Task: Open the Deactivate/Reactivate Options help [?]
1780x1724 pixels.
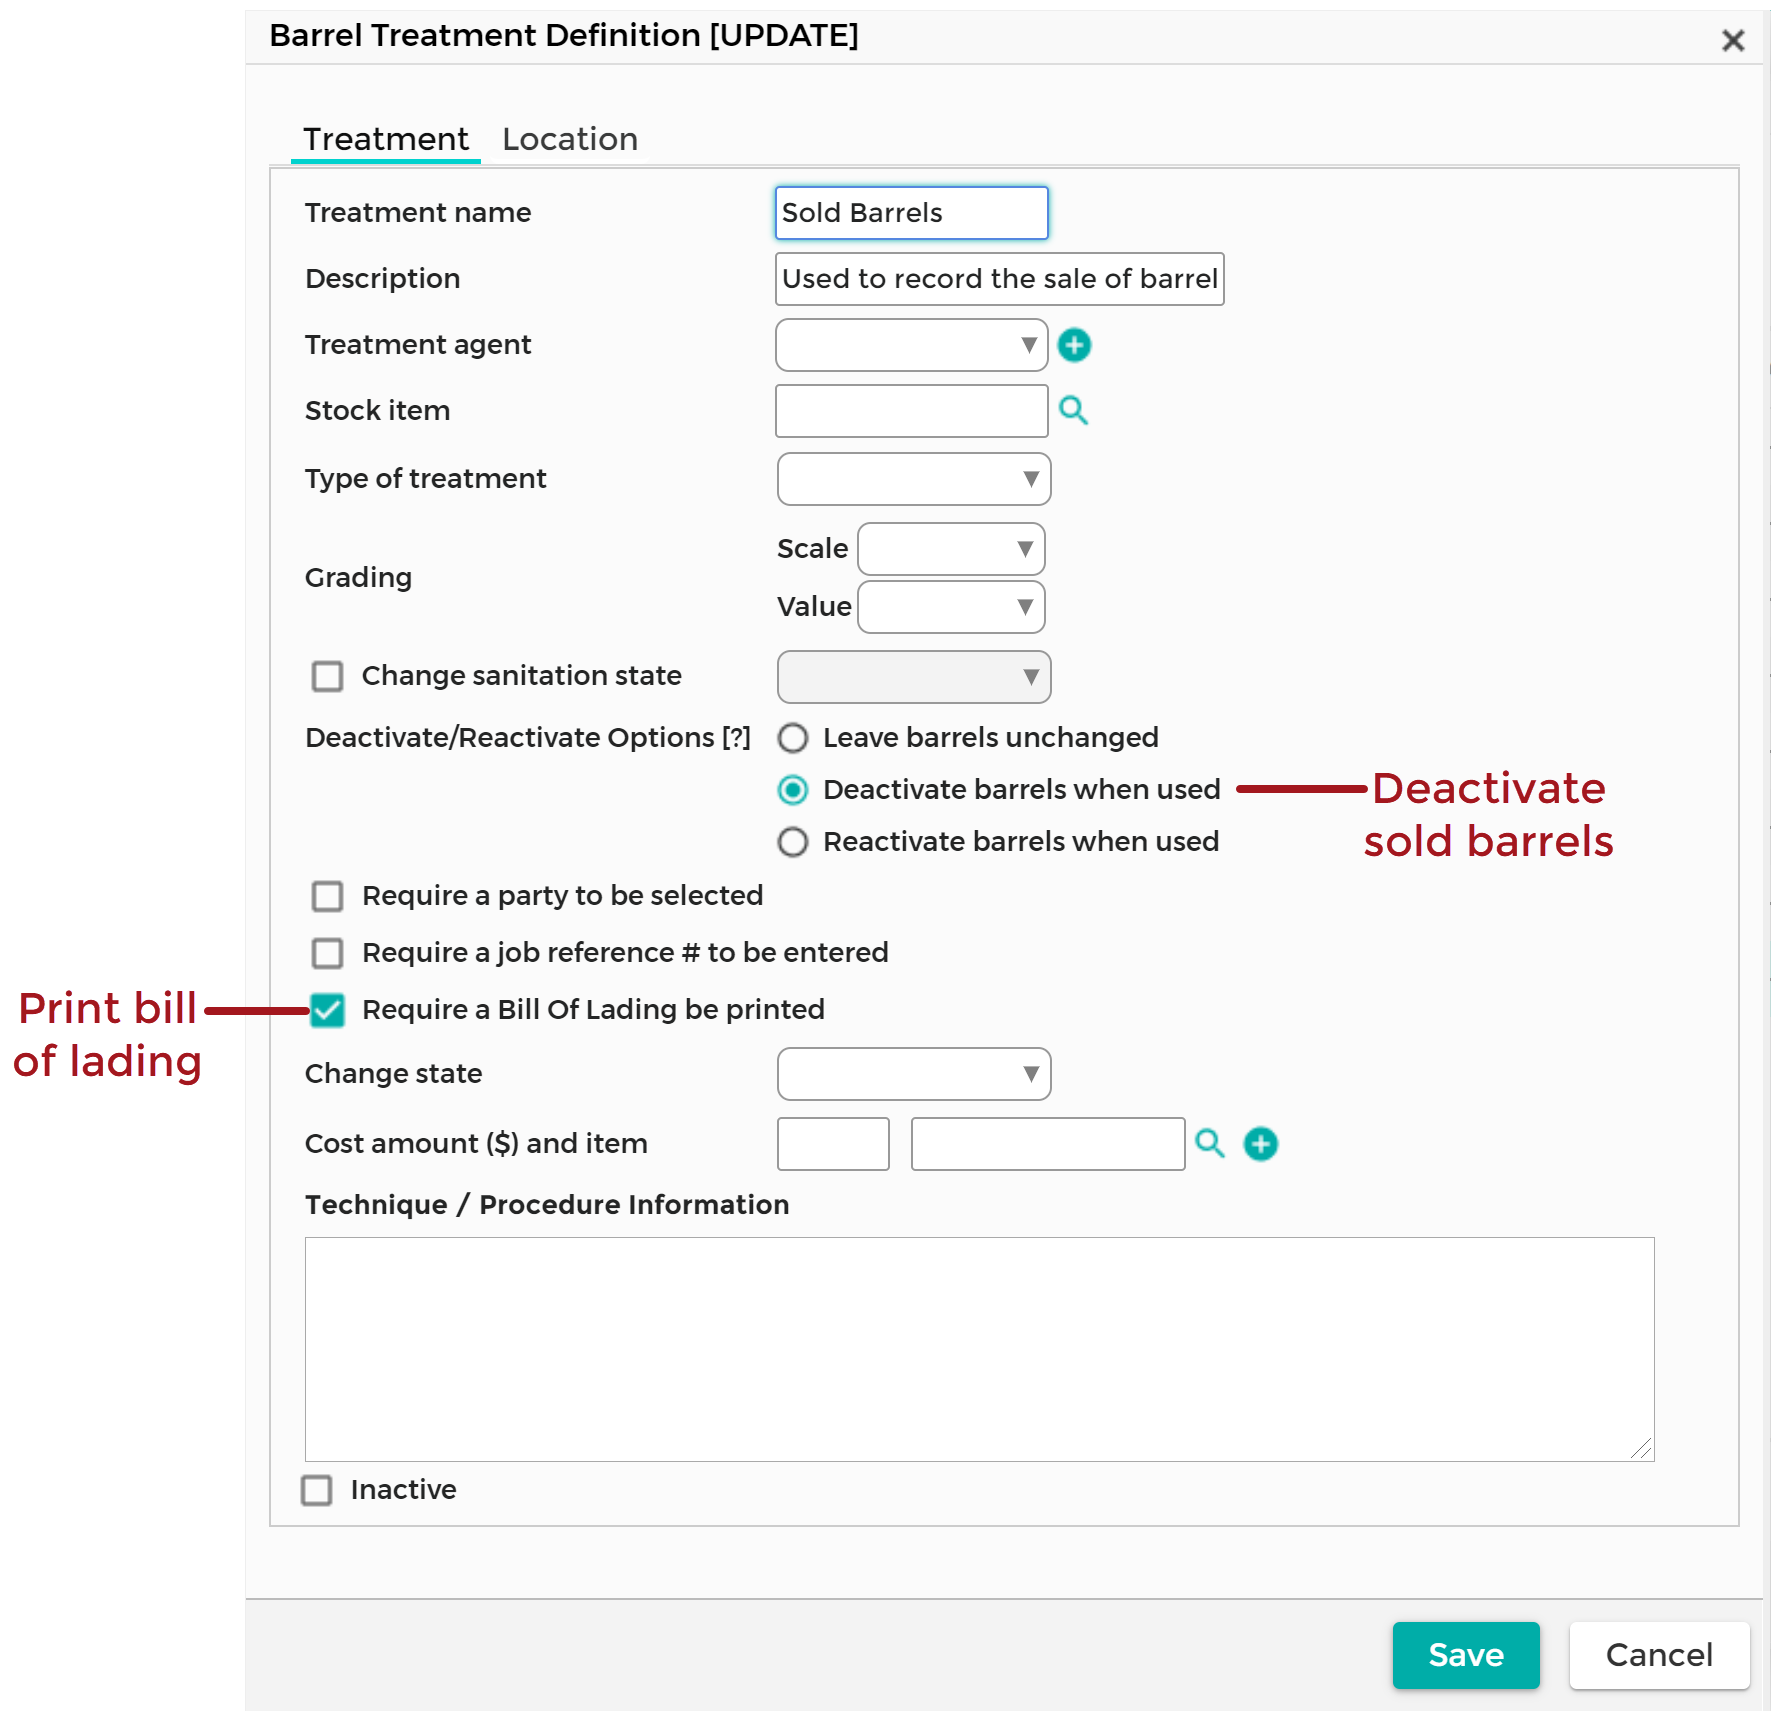Action: pyautogui.click(x=736, y=738)
